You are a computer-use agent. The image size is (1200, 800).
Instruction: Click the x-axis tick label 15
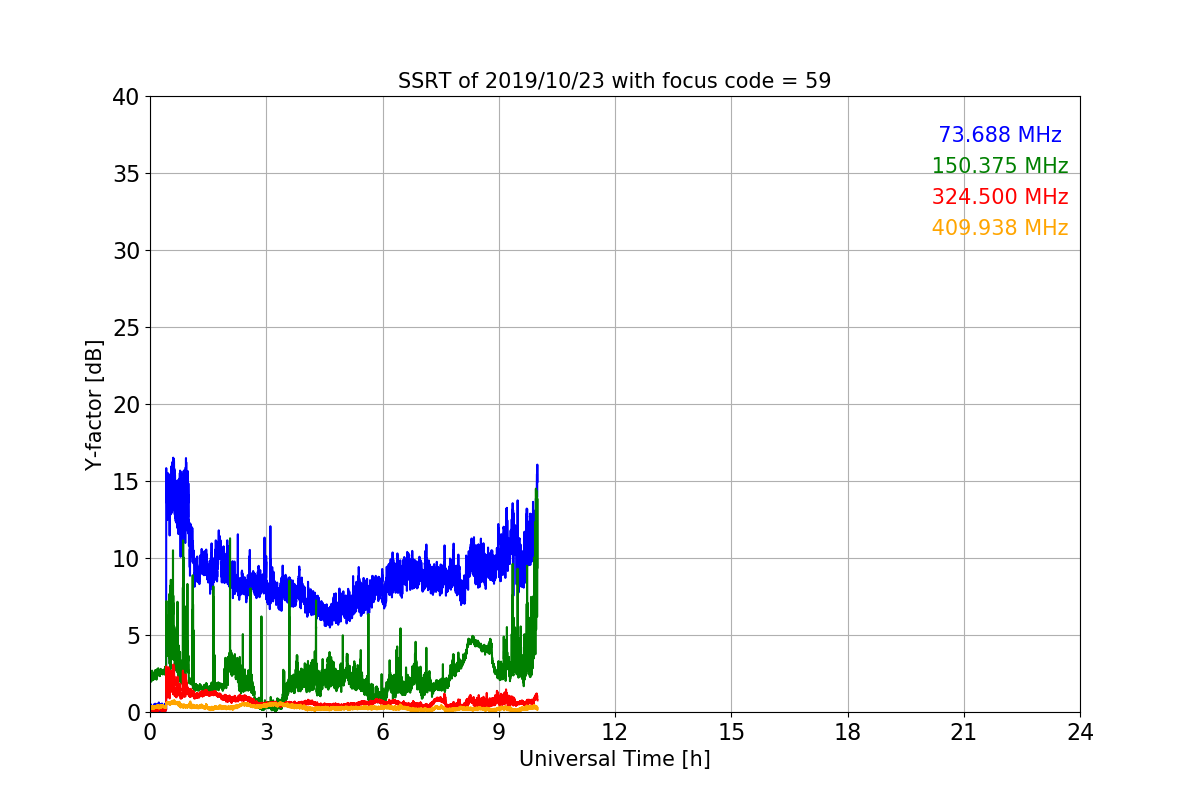[731, 732]
